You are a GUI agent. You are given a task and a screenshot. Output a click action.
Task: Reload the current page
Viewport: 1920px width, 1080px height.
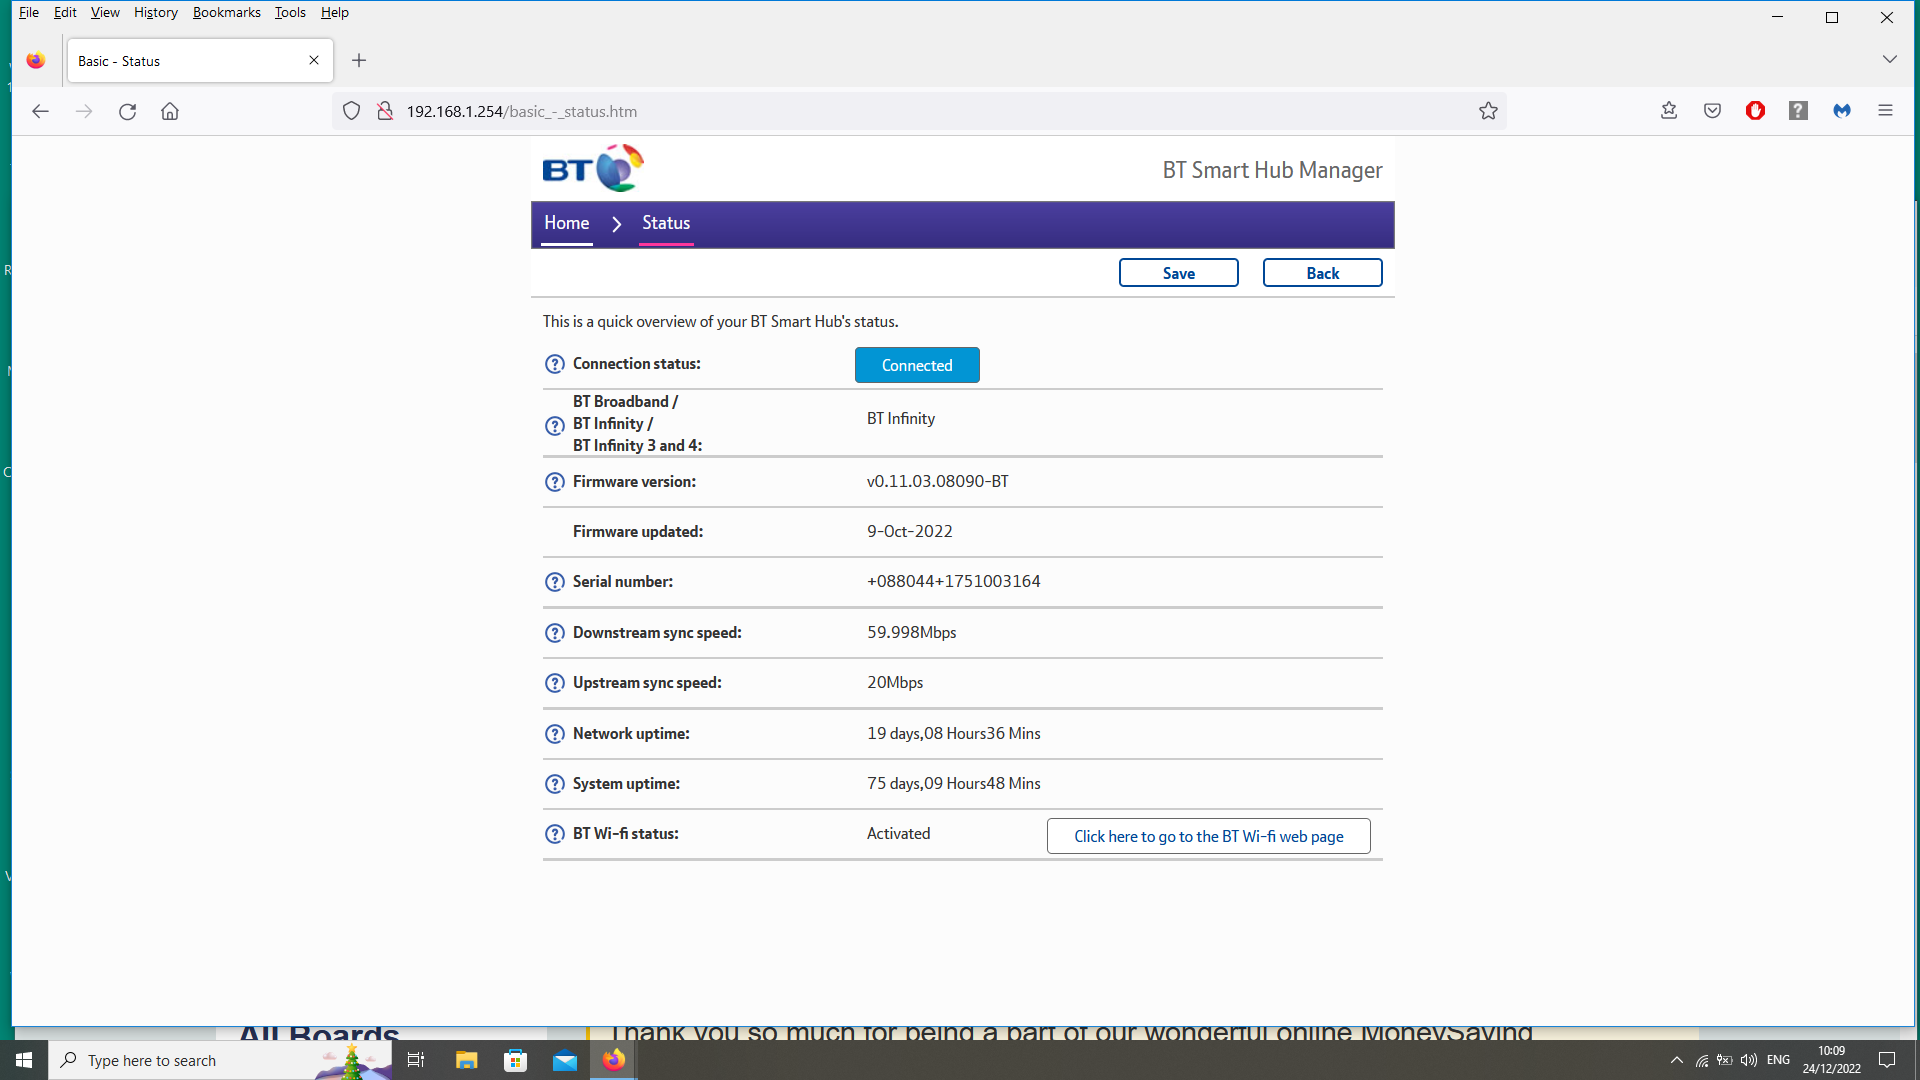pyautogui.click(x=127, y=111)
